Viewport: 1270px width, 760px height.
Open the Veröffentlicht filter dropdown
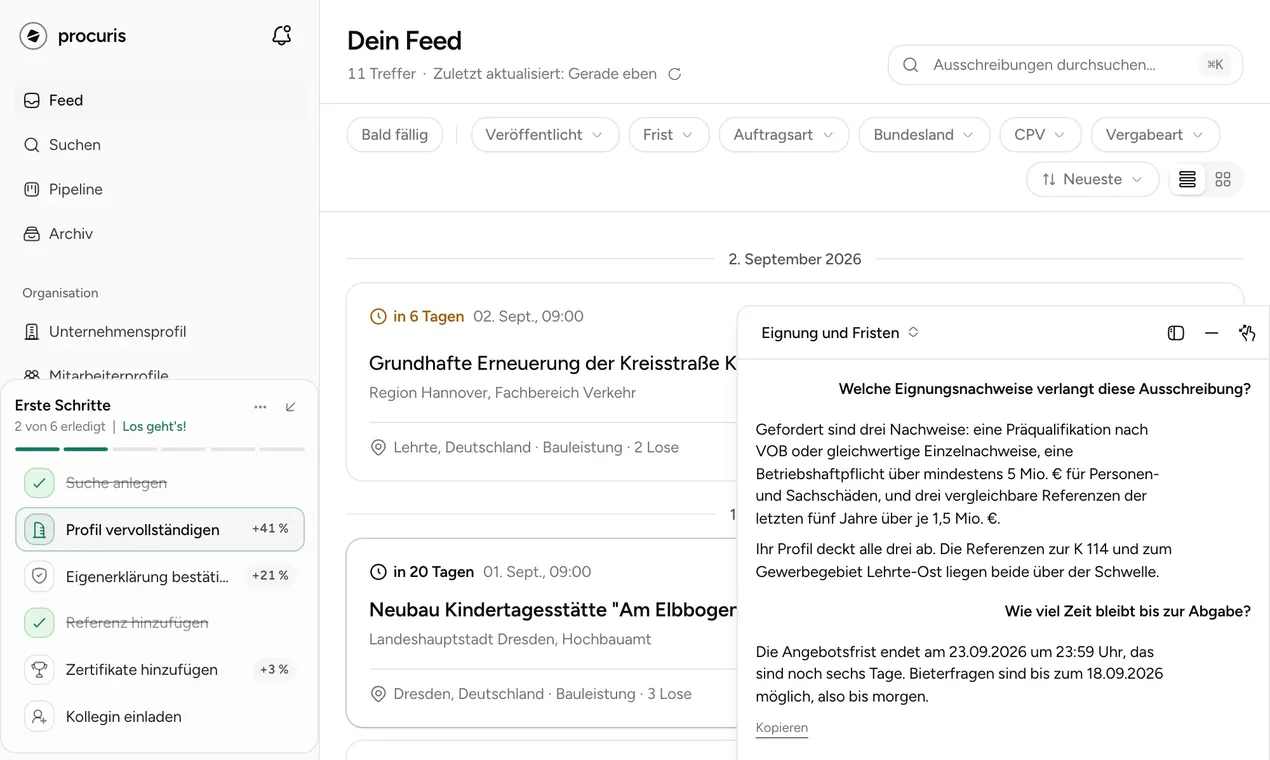tap(545, 135)
